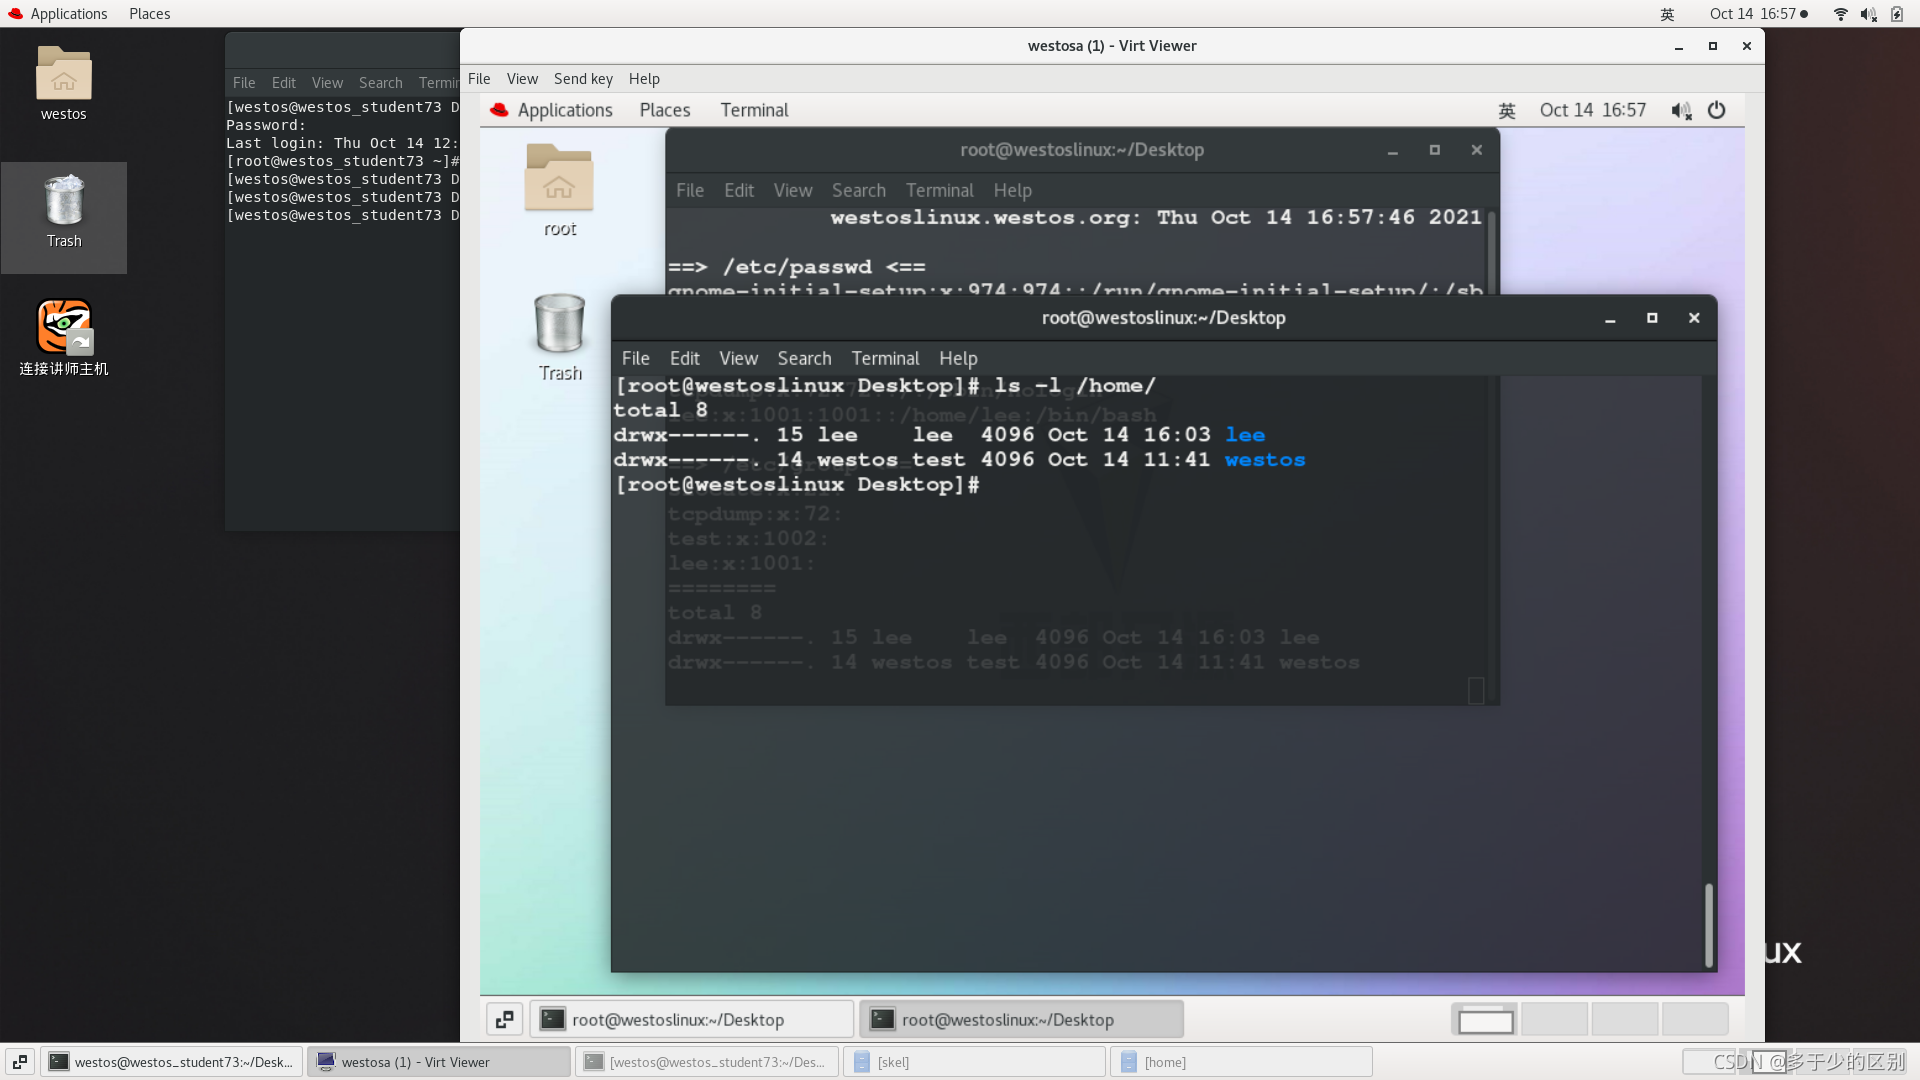Click the guest panel window-switcher icon
The image size is (1920, 1080).
(x=504, y=1019)
